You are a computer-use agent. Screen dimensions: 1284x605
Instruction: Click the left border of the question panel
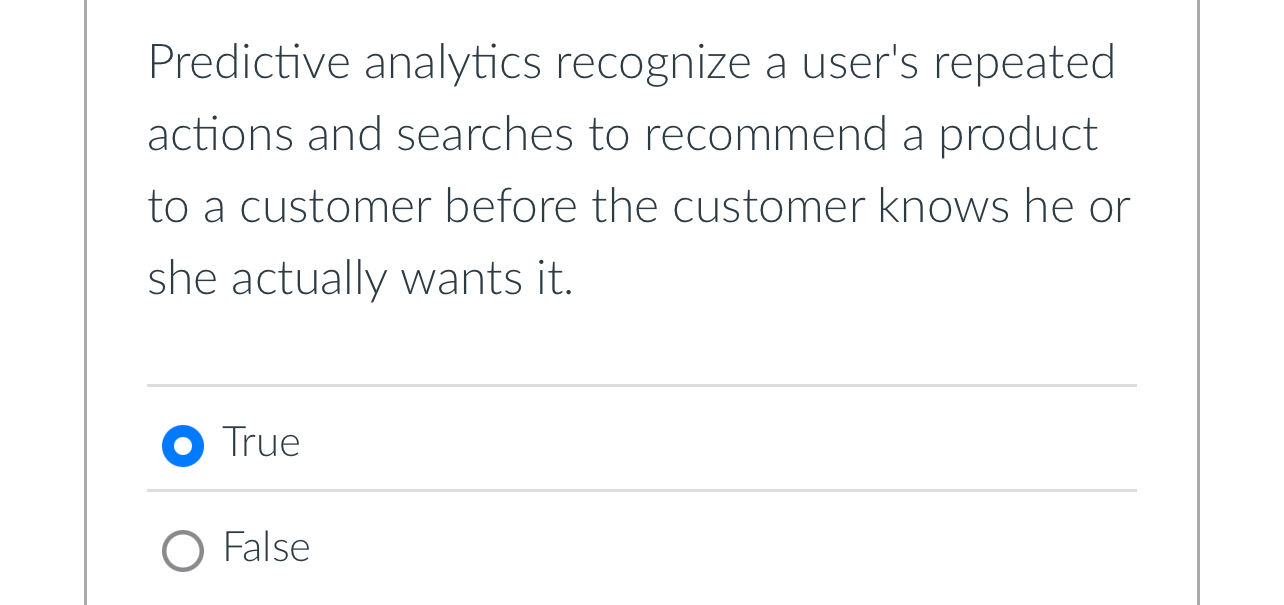click(85, 300)
